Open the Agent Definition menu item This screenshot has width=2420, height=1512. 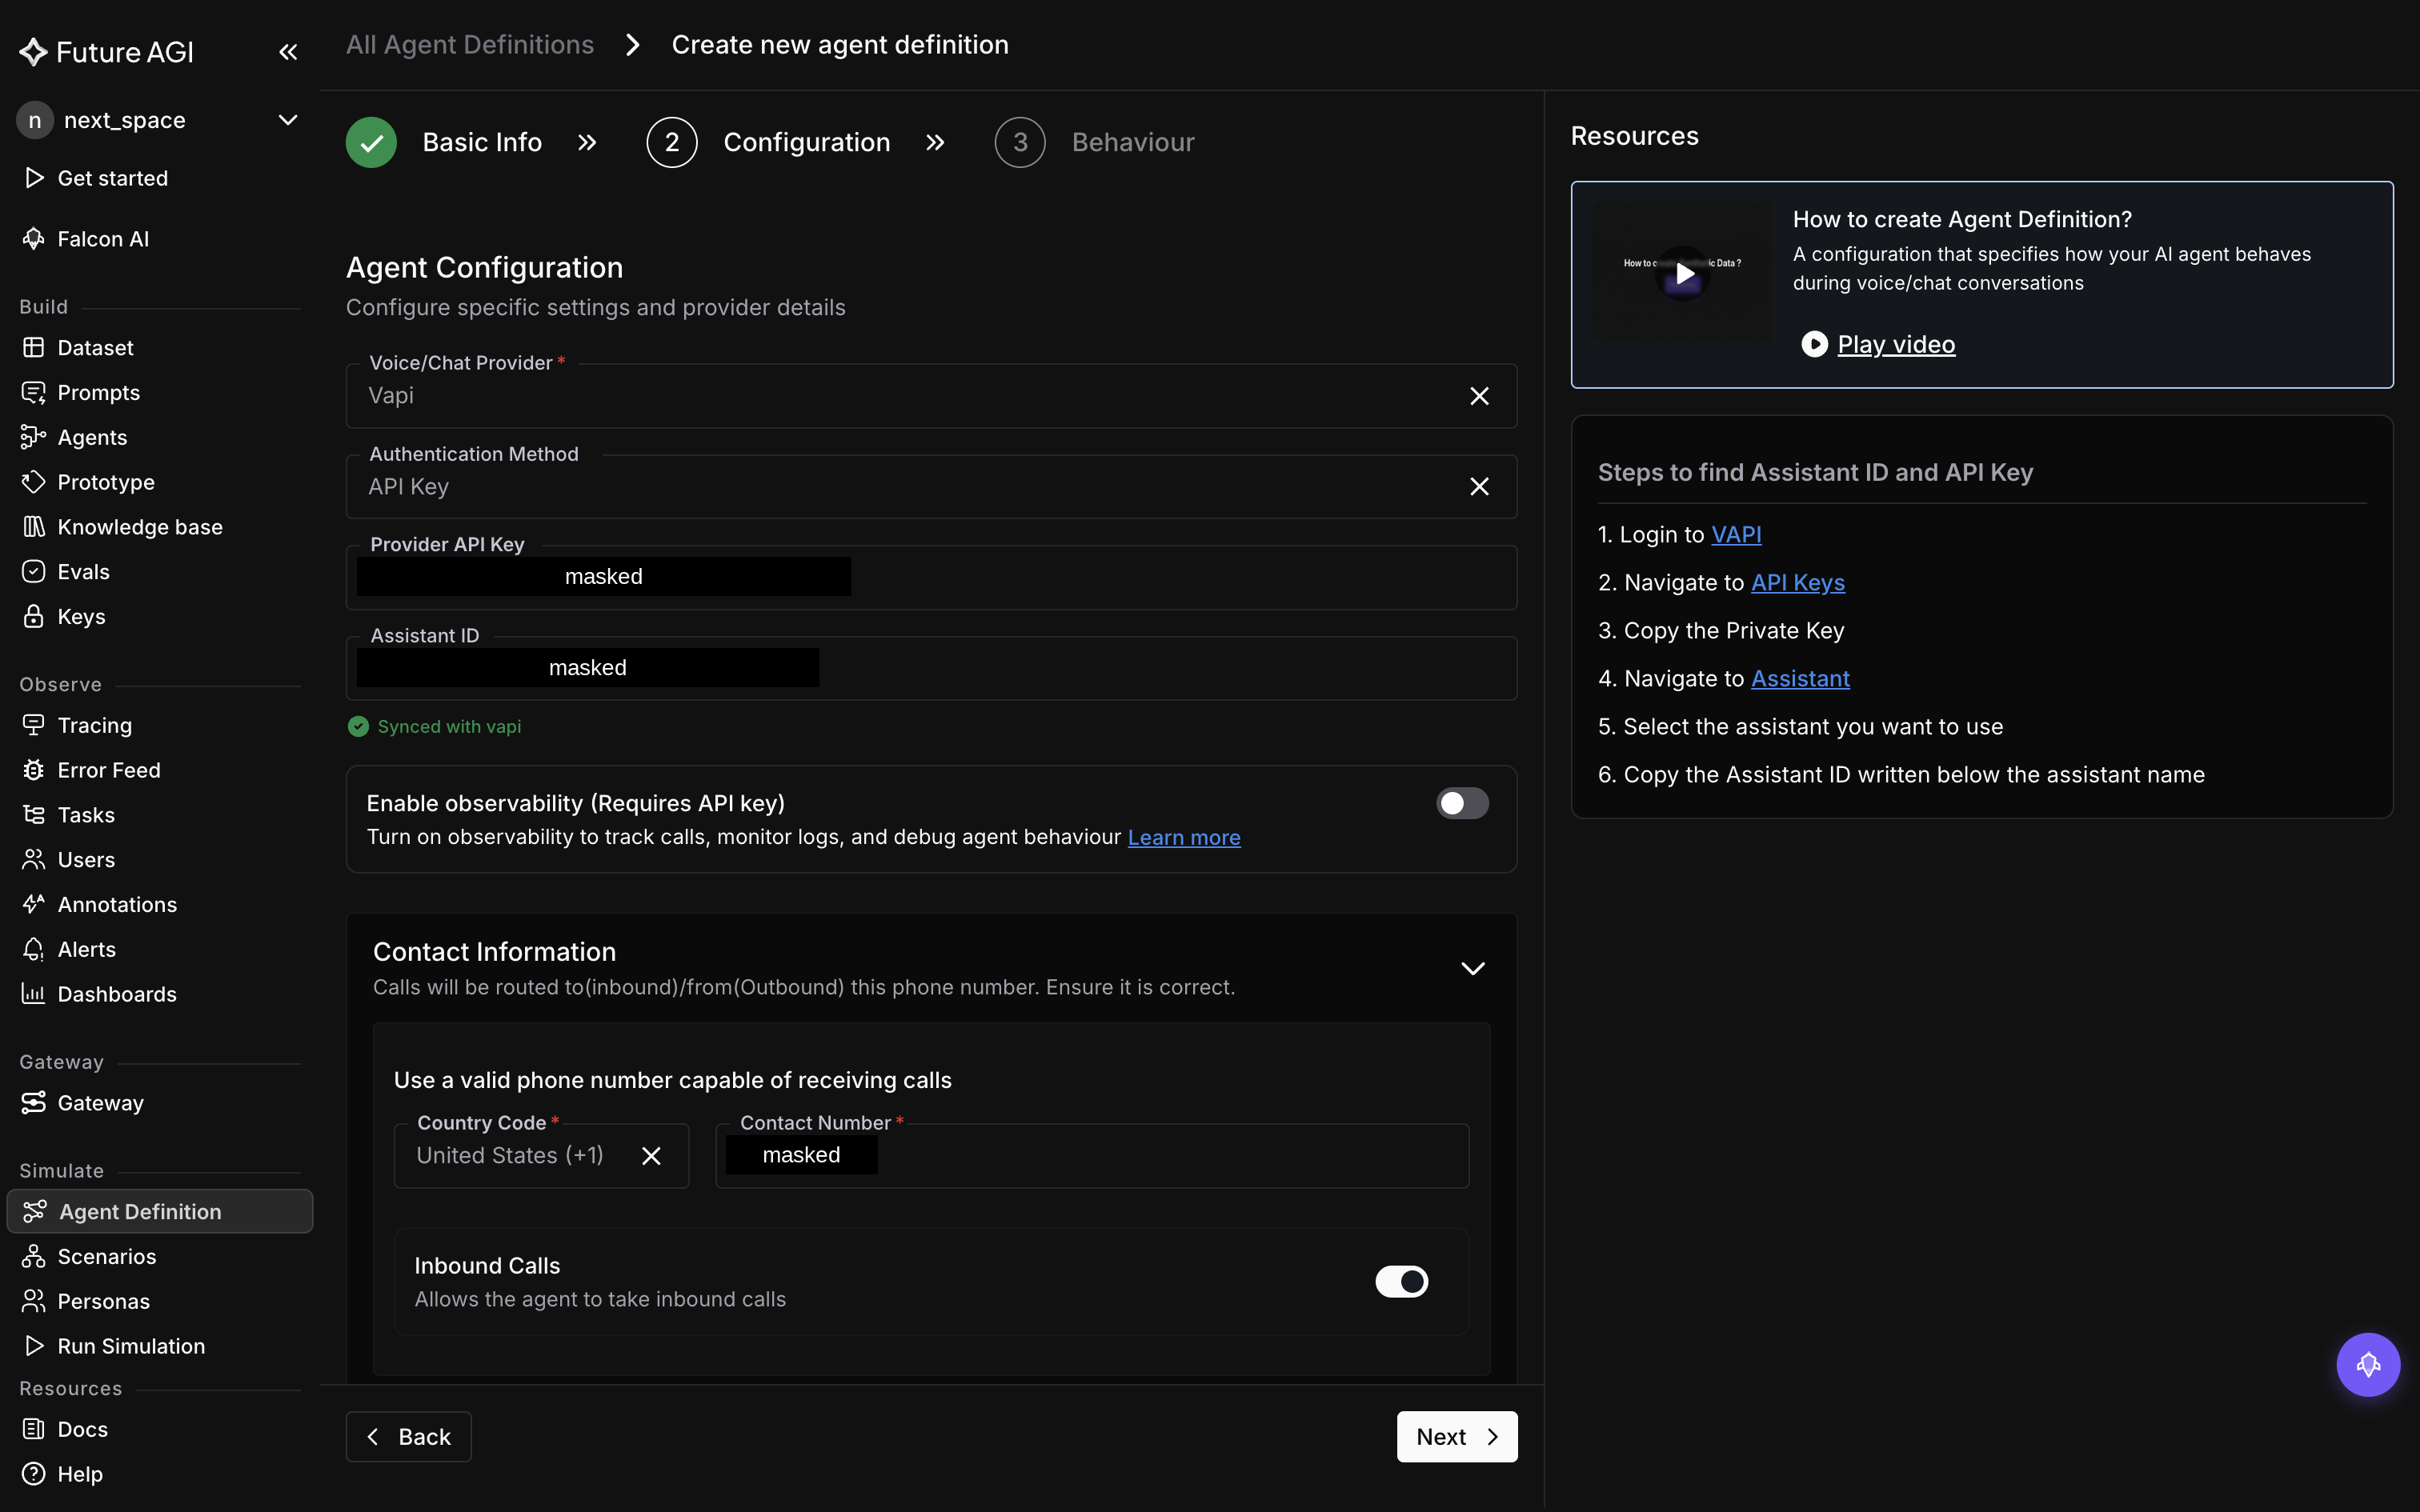tap(160, 1211)
